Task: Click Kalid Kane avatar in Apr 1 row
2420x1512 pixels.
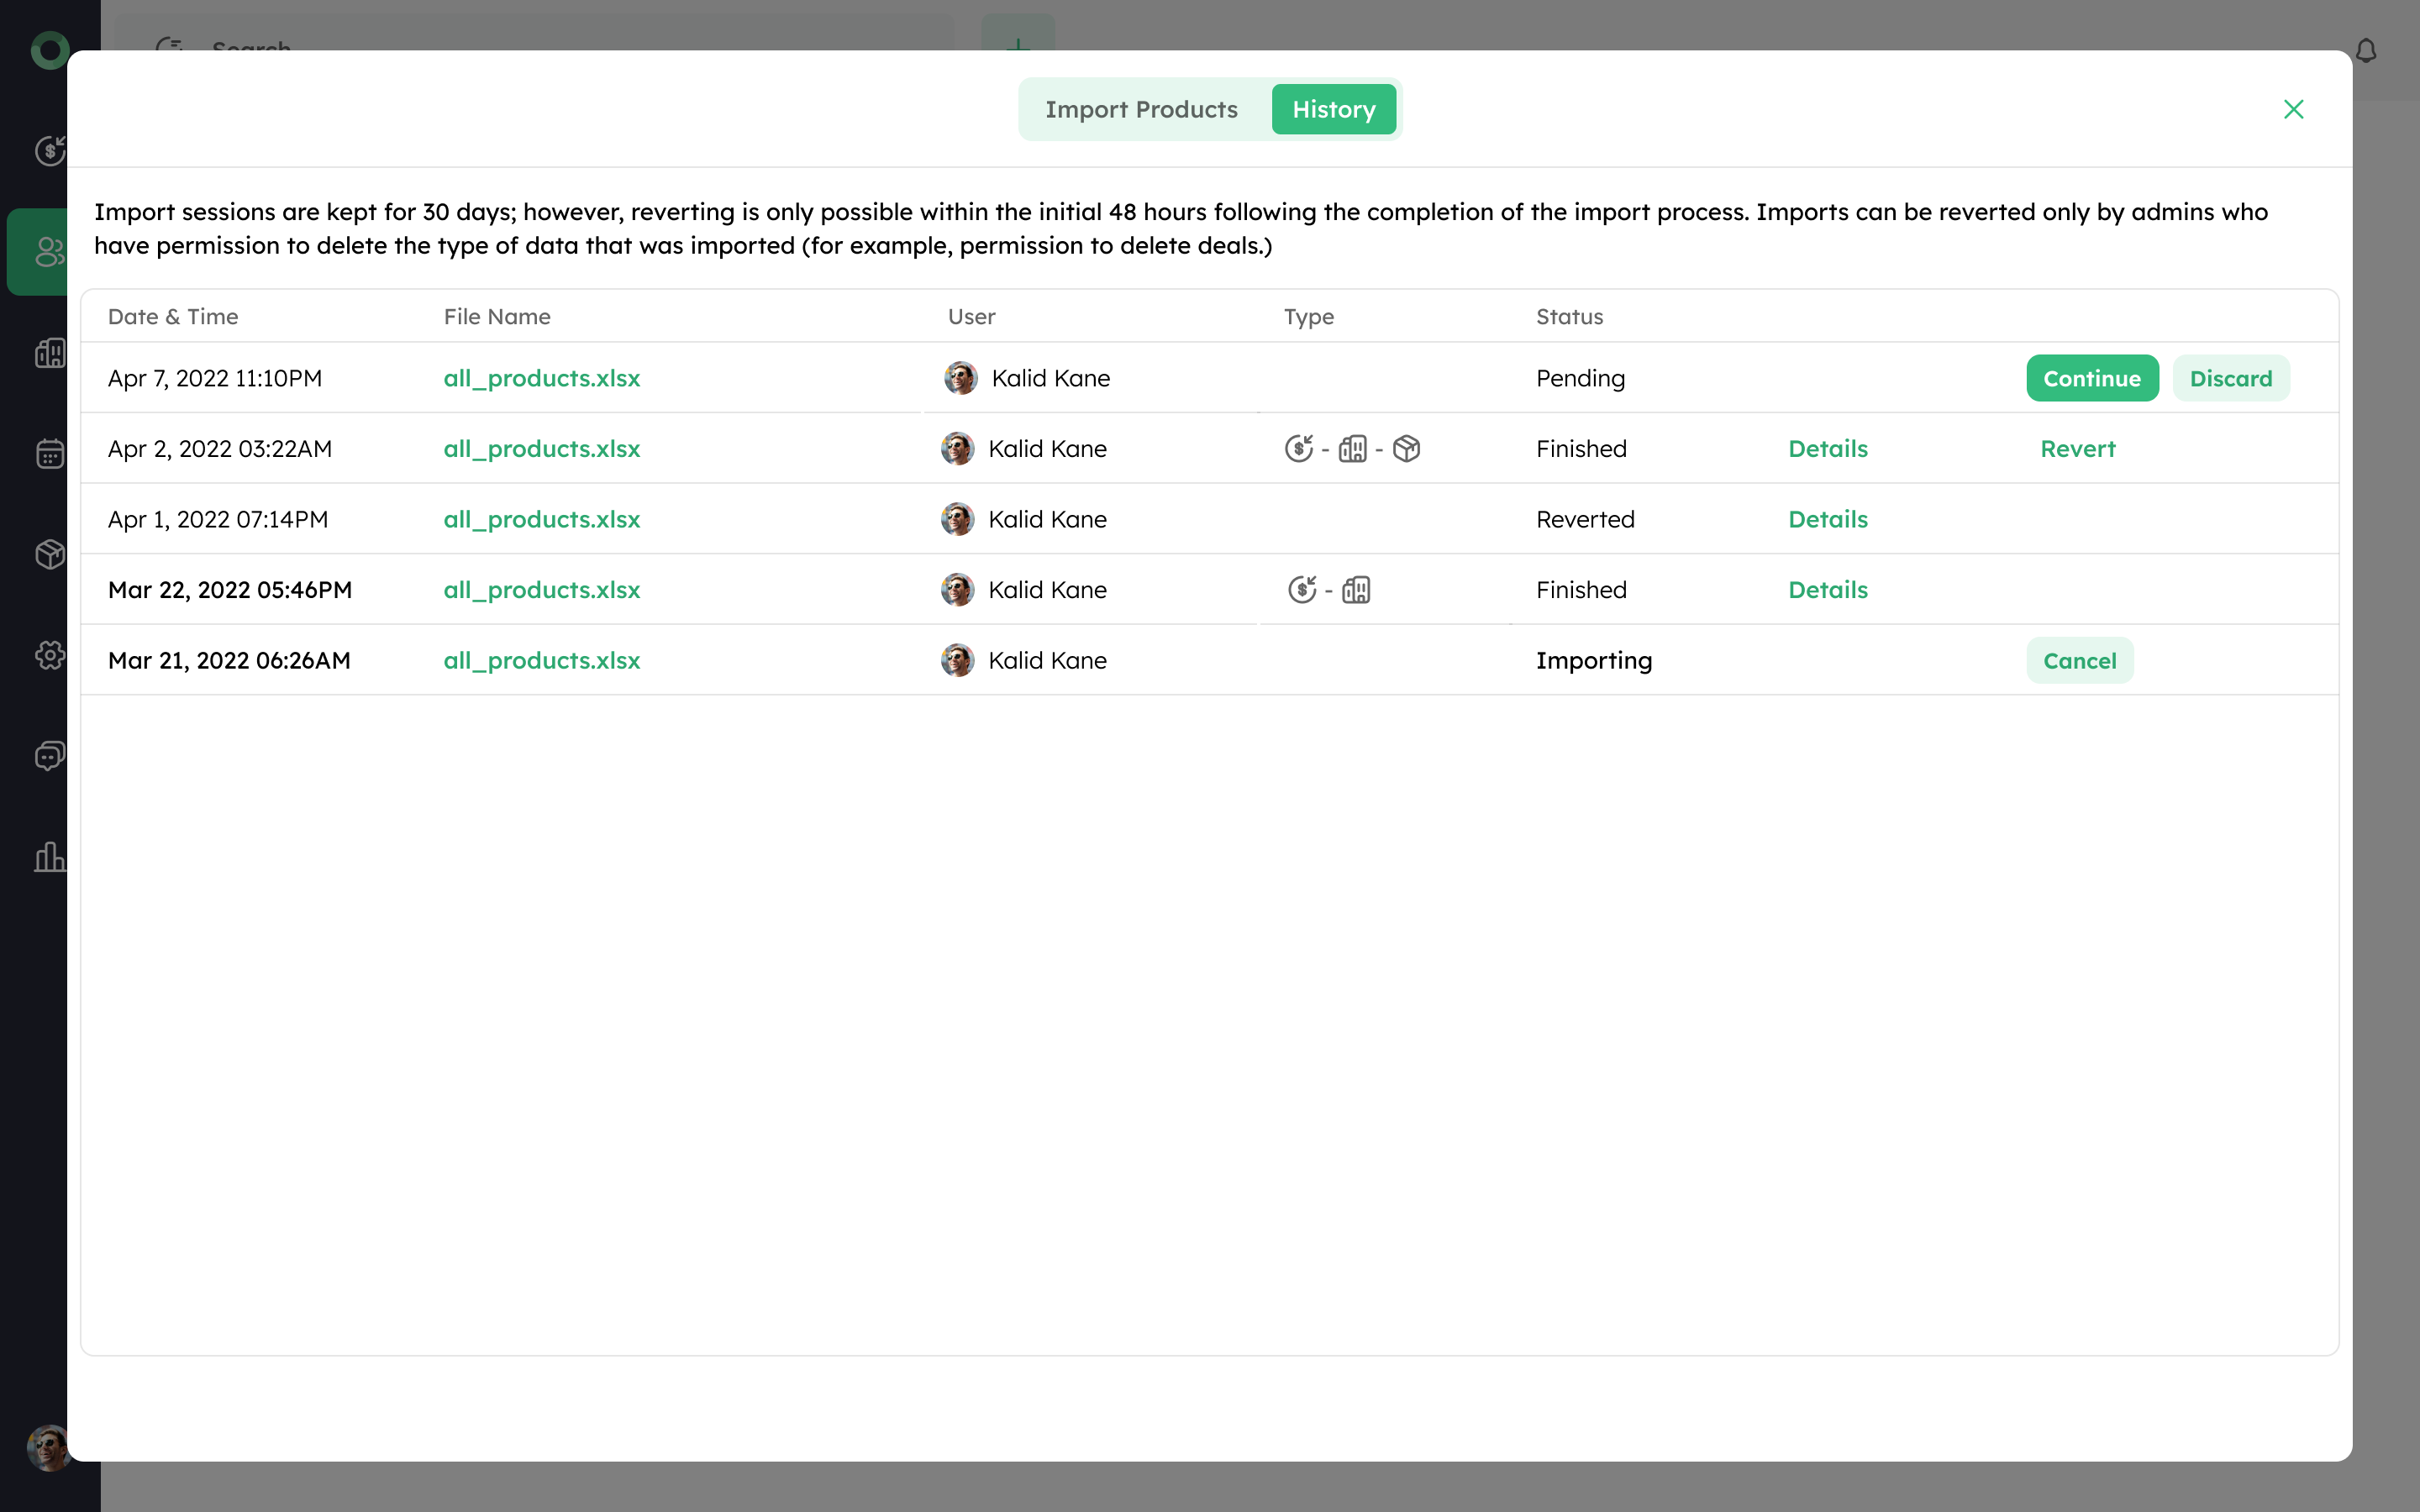Action: point(958,519)
